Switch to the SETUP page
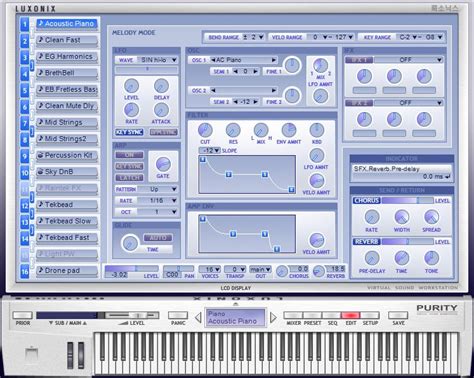The width and height of the screenshot is (474, 378). (x=370, y=315)
